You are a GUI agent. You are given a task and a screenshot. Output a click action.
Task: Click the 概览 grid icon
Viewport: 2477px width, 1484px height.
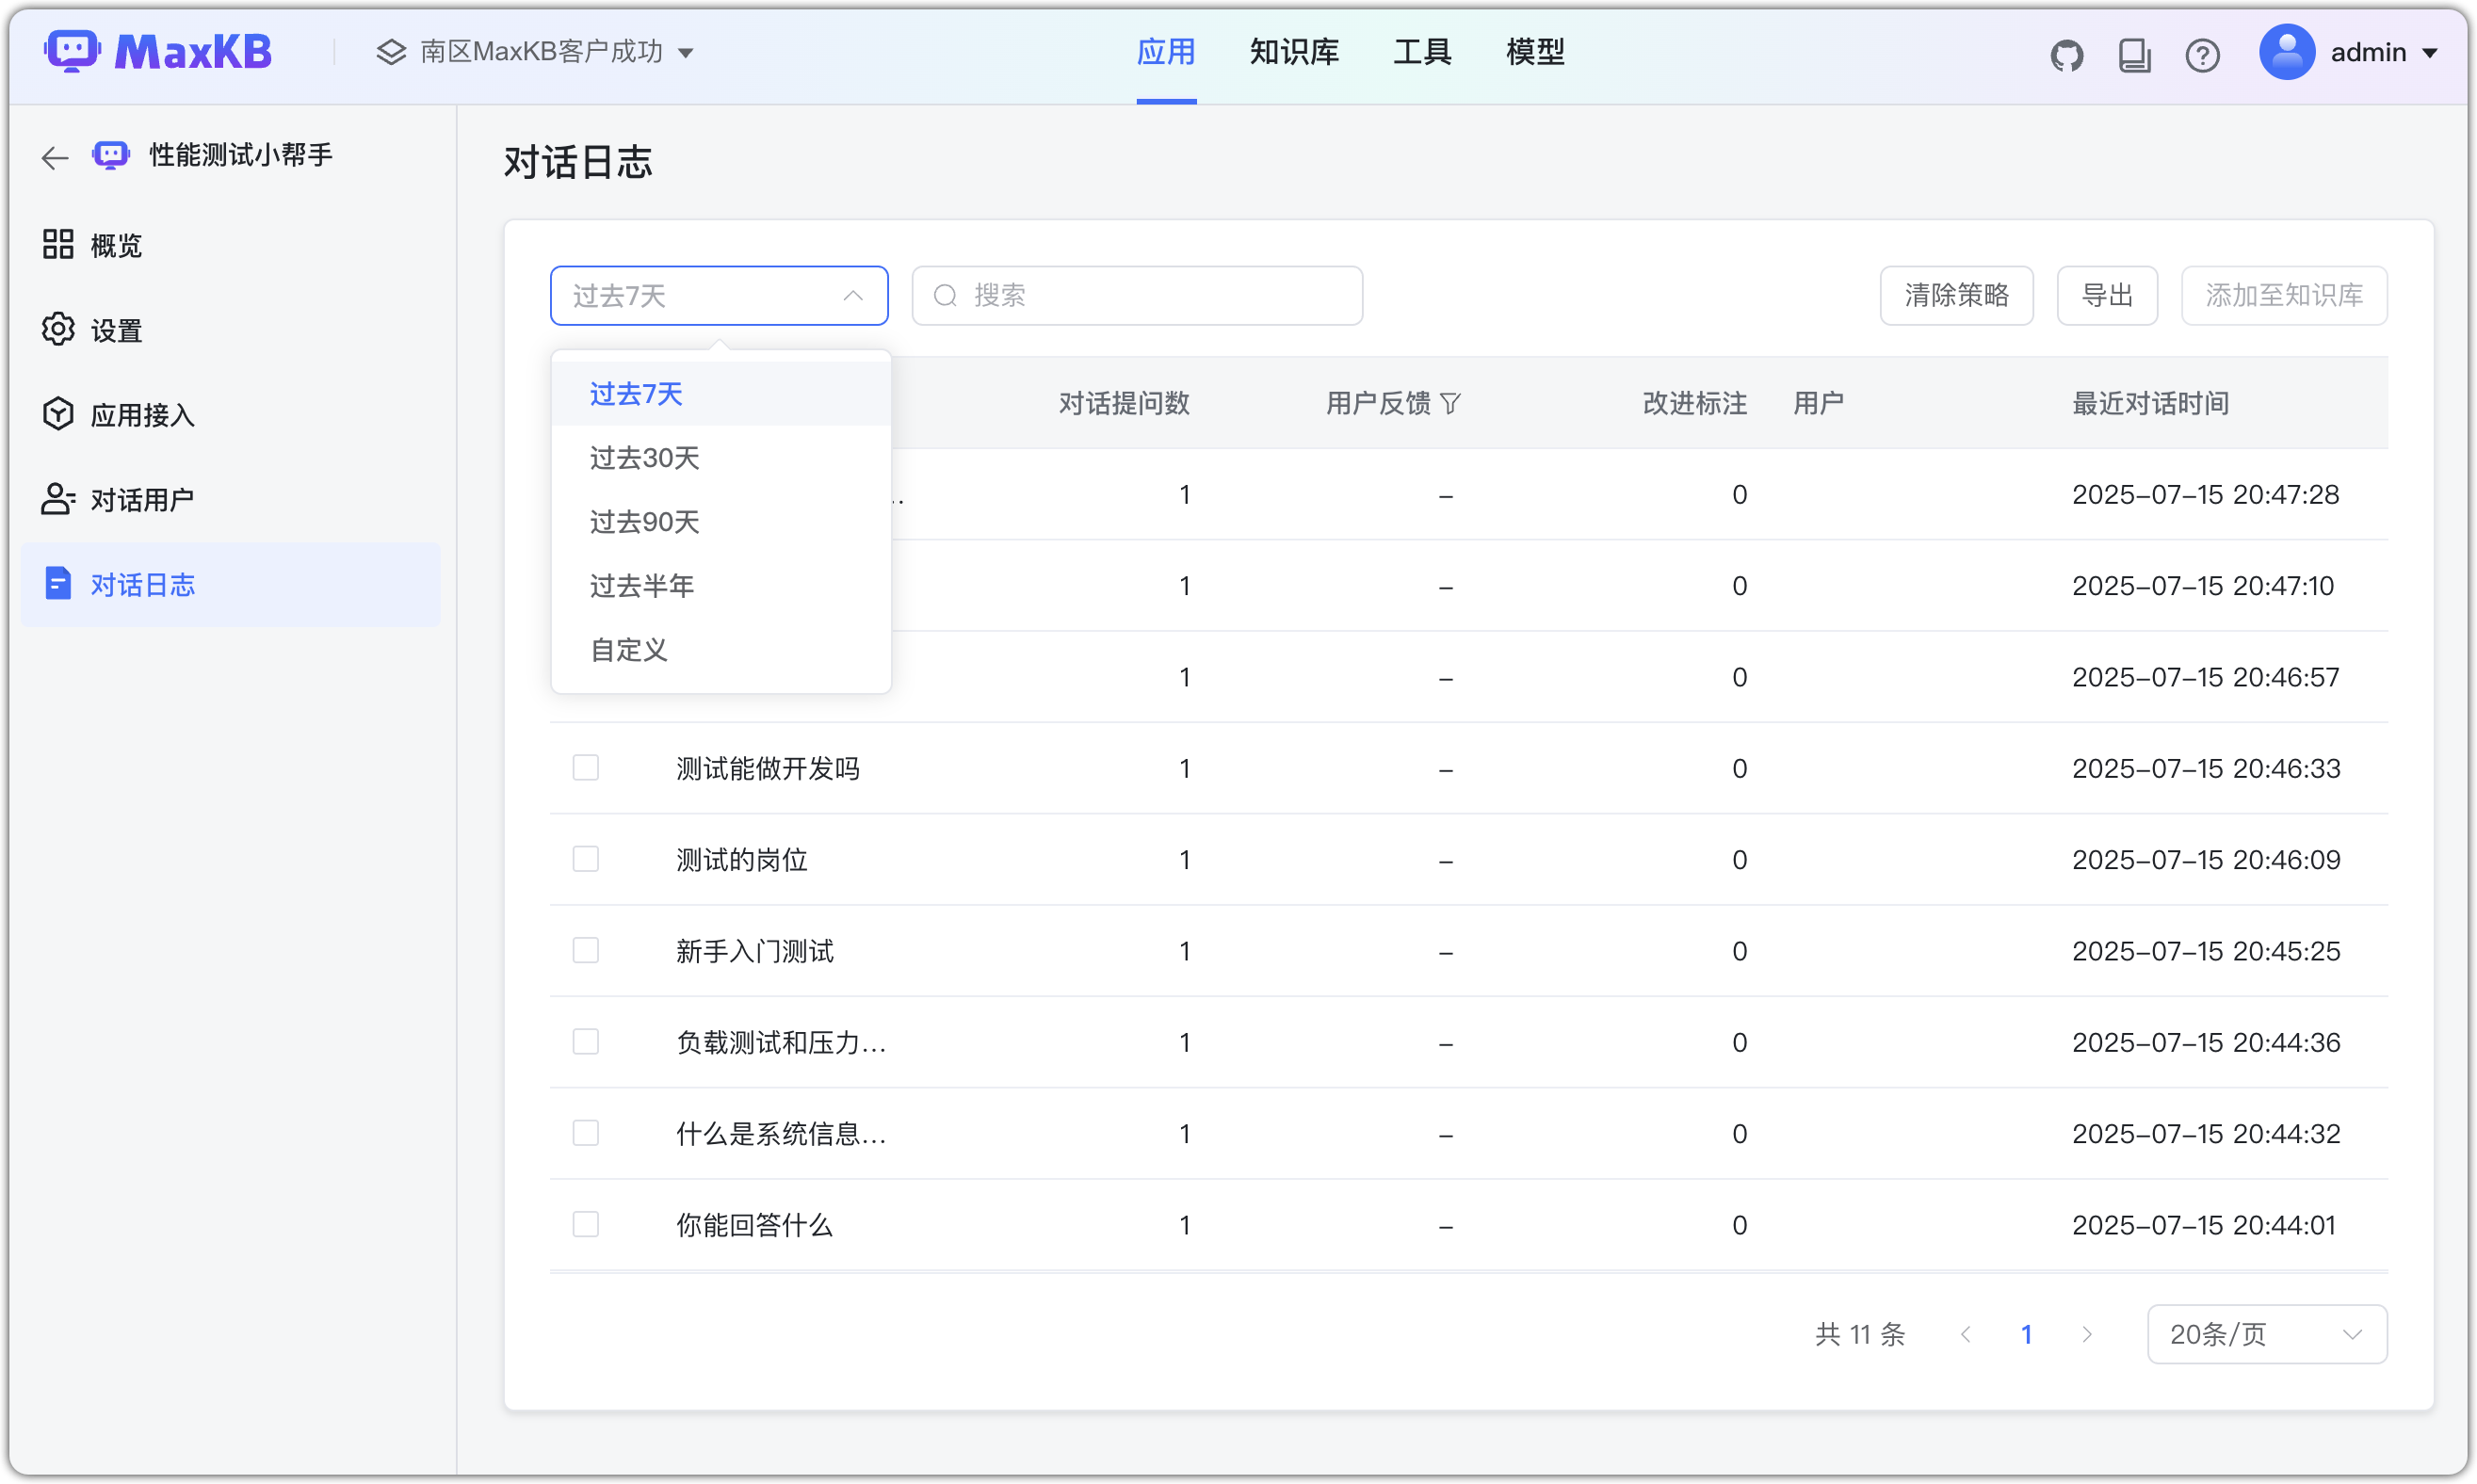tap(58, 244)
